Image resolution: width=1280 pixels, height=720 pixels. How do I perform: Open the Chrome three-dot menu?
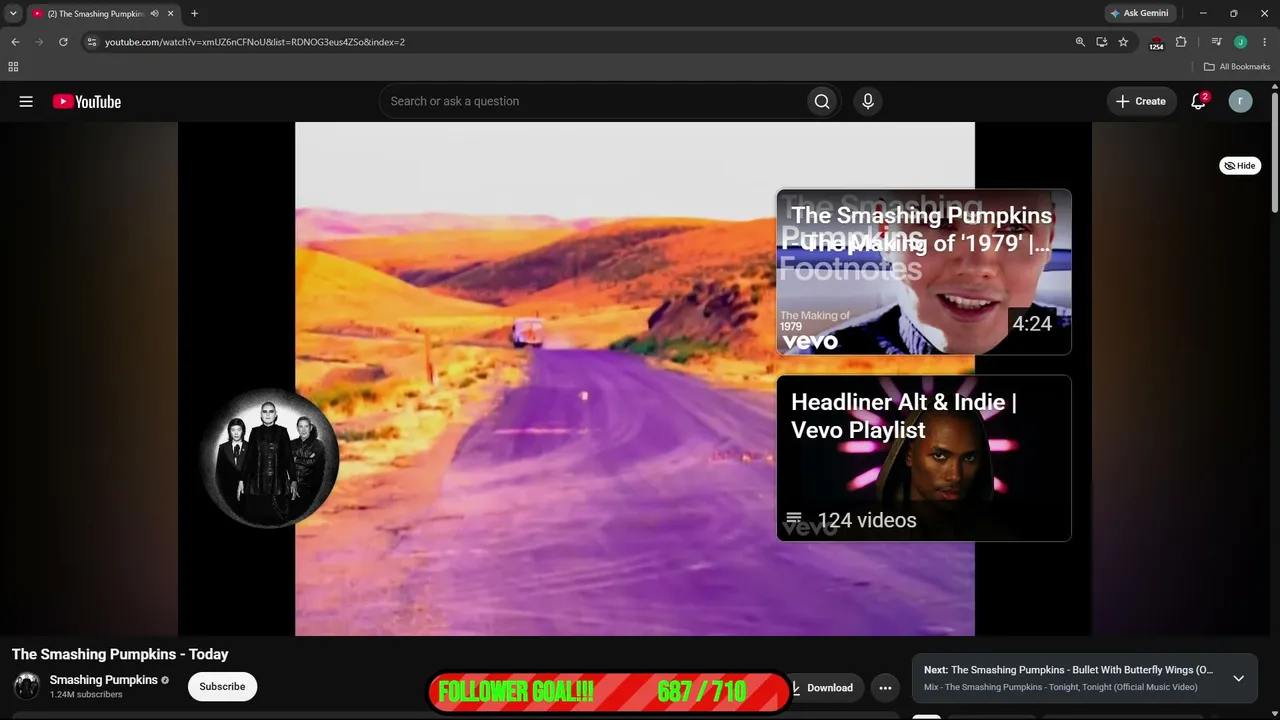(1264, 42)
